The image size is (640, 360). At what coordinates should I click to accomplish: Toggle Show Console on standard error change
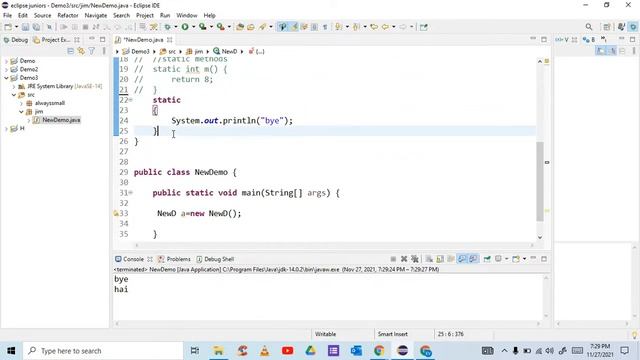pyautogui.click(x=473, y=259)
